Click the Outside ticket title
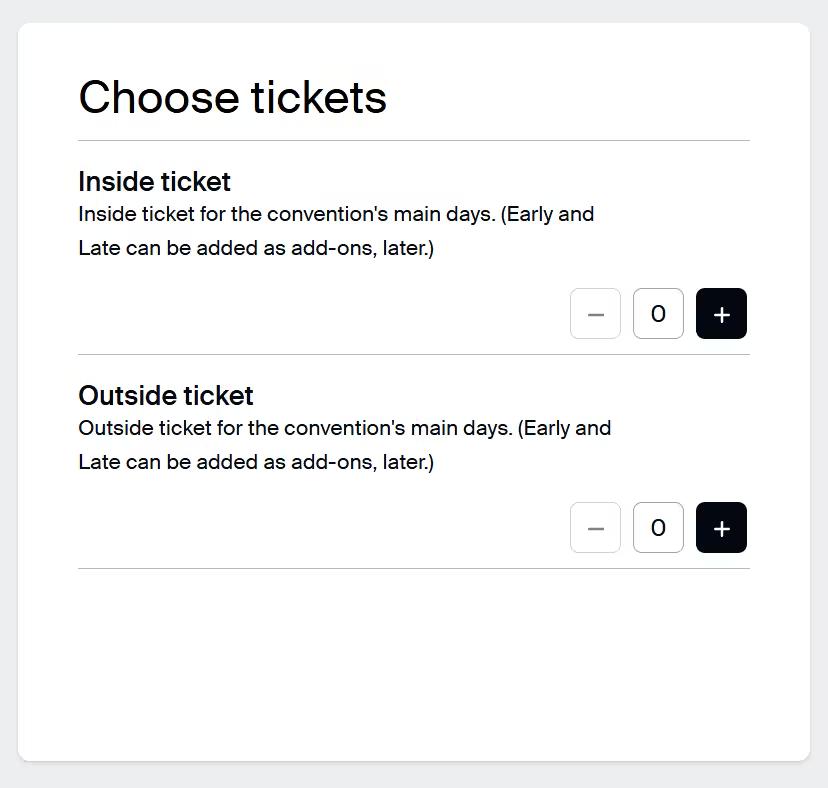 point(166,396)
